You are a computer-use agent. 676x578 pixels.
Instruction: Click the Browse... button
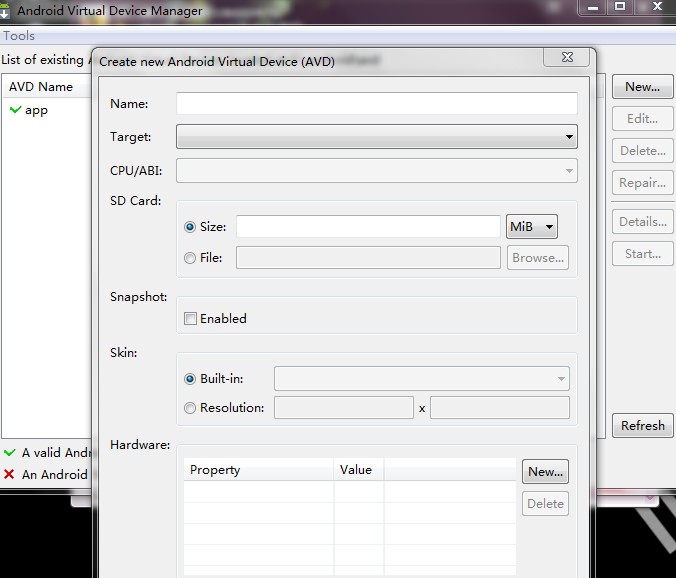coord(538,258)
